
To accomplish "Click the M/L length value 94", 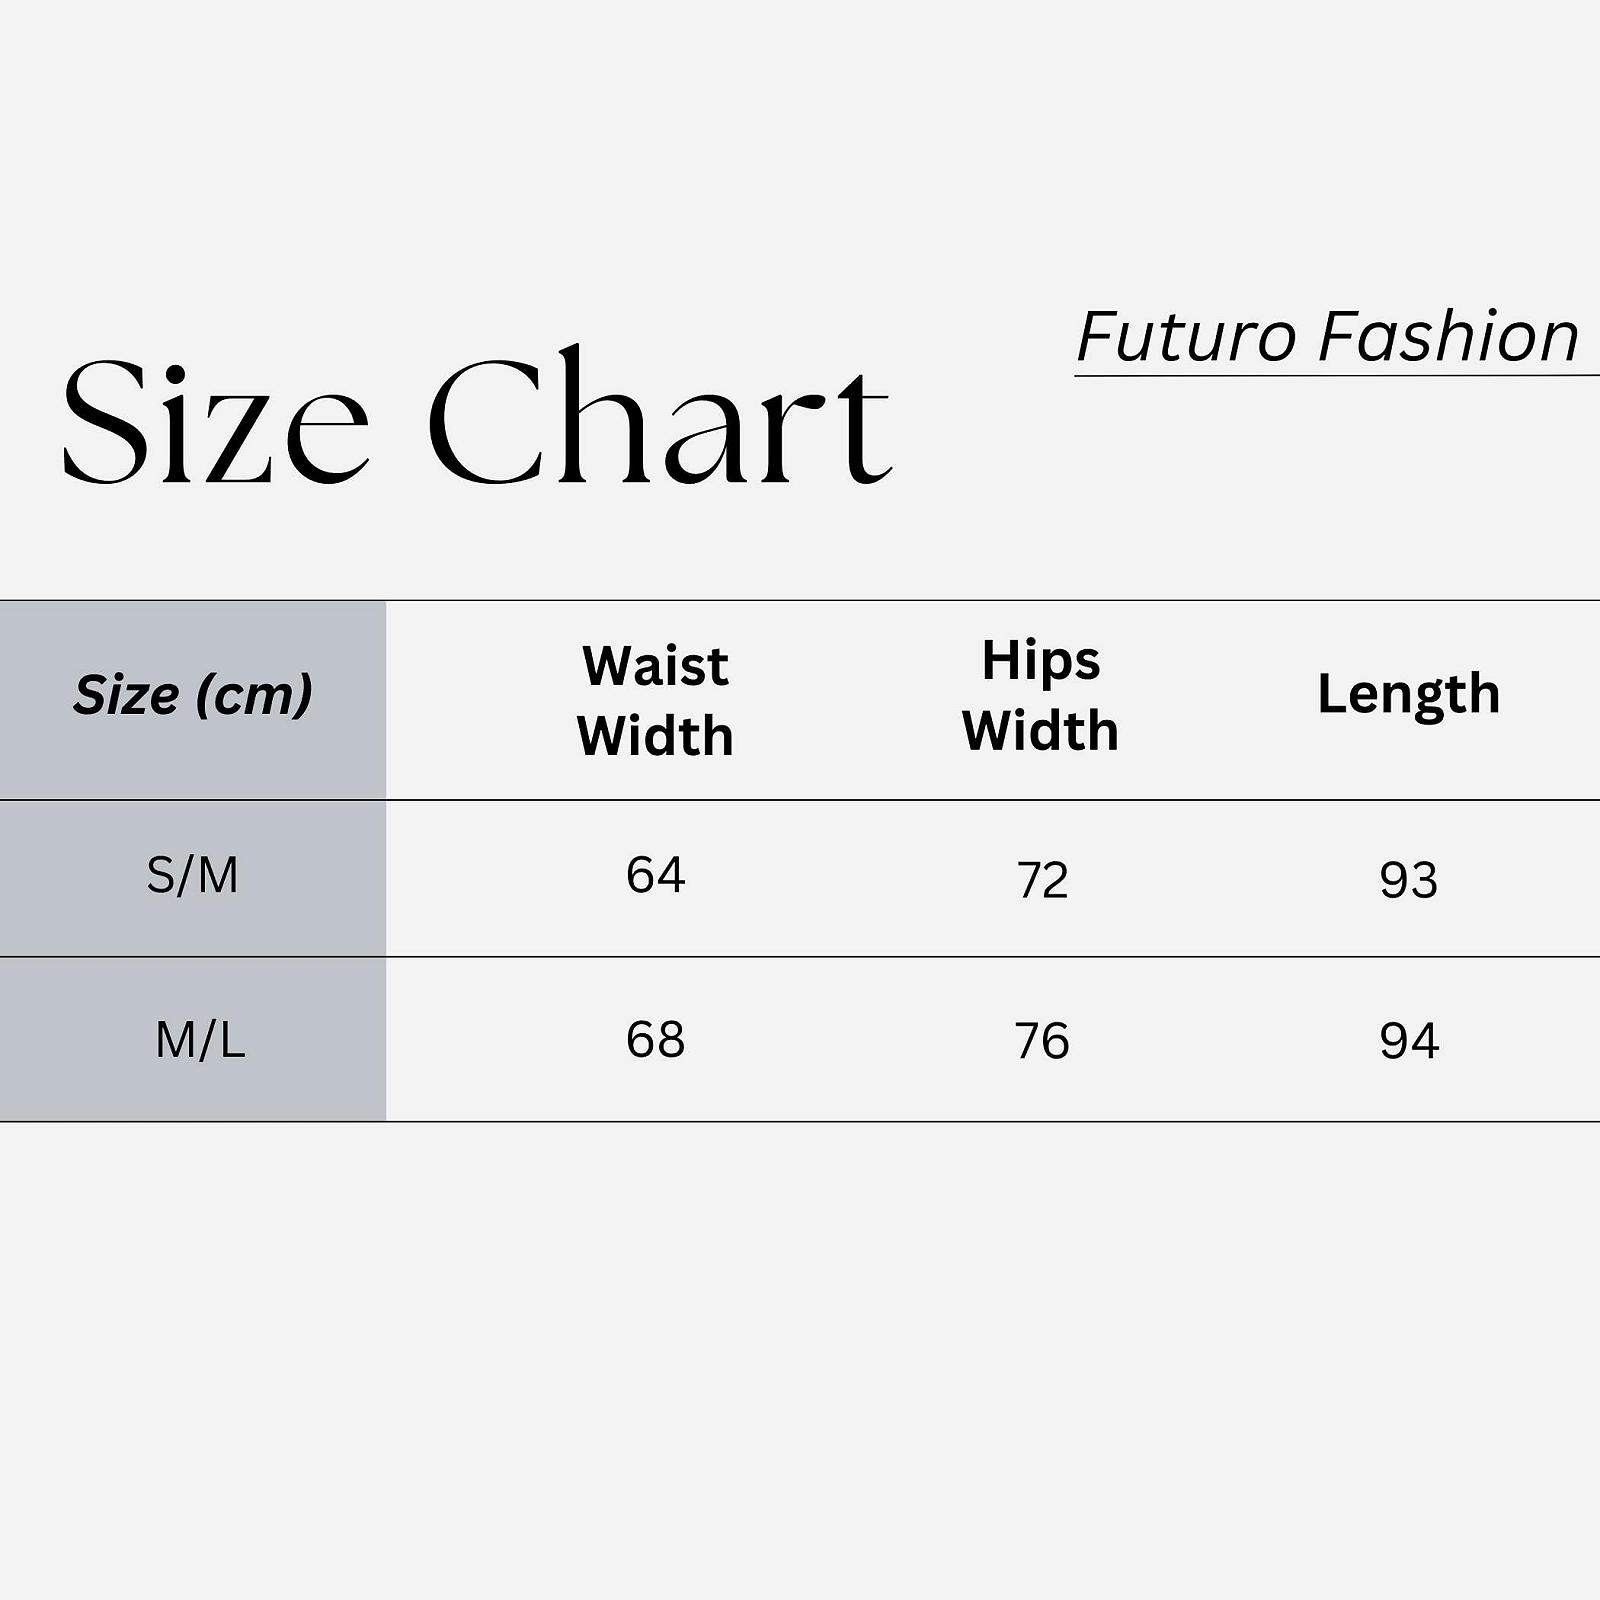I will click(1408, 1042).
